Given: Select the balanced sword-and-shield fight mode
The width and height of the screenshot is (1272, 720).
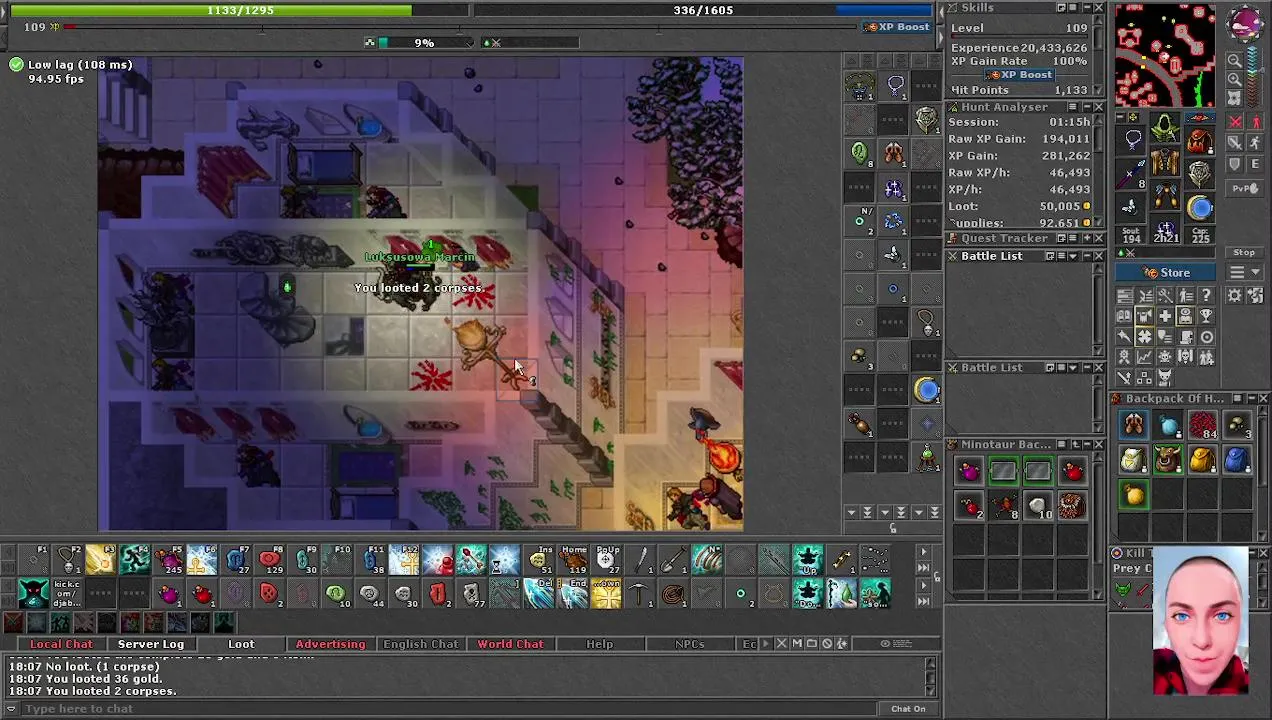Looking at the screenshot, I should point(1235,142).
